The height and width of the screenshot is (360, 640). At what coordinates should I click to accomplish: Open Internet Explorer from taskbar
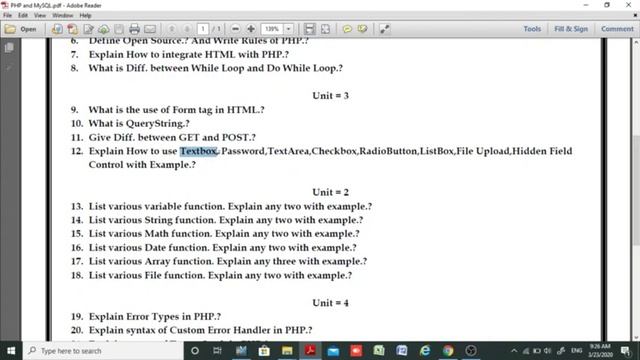point(425,351)
